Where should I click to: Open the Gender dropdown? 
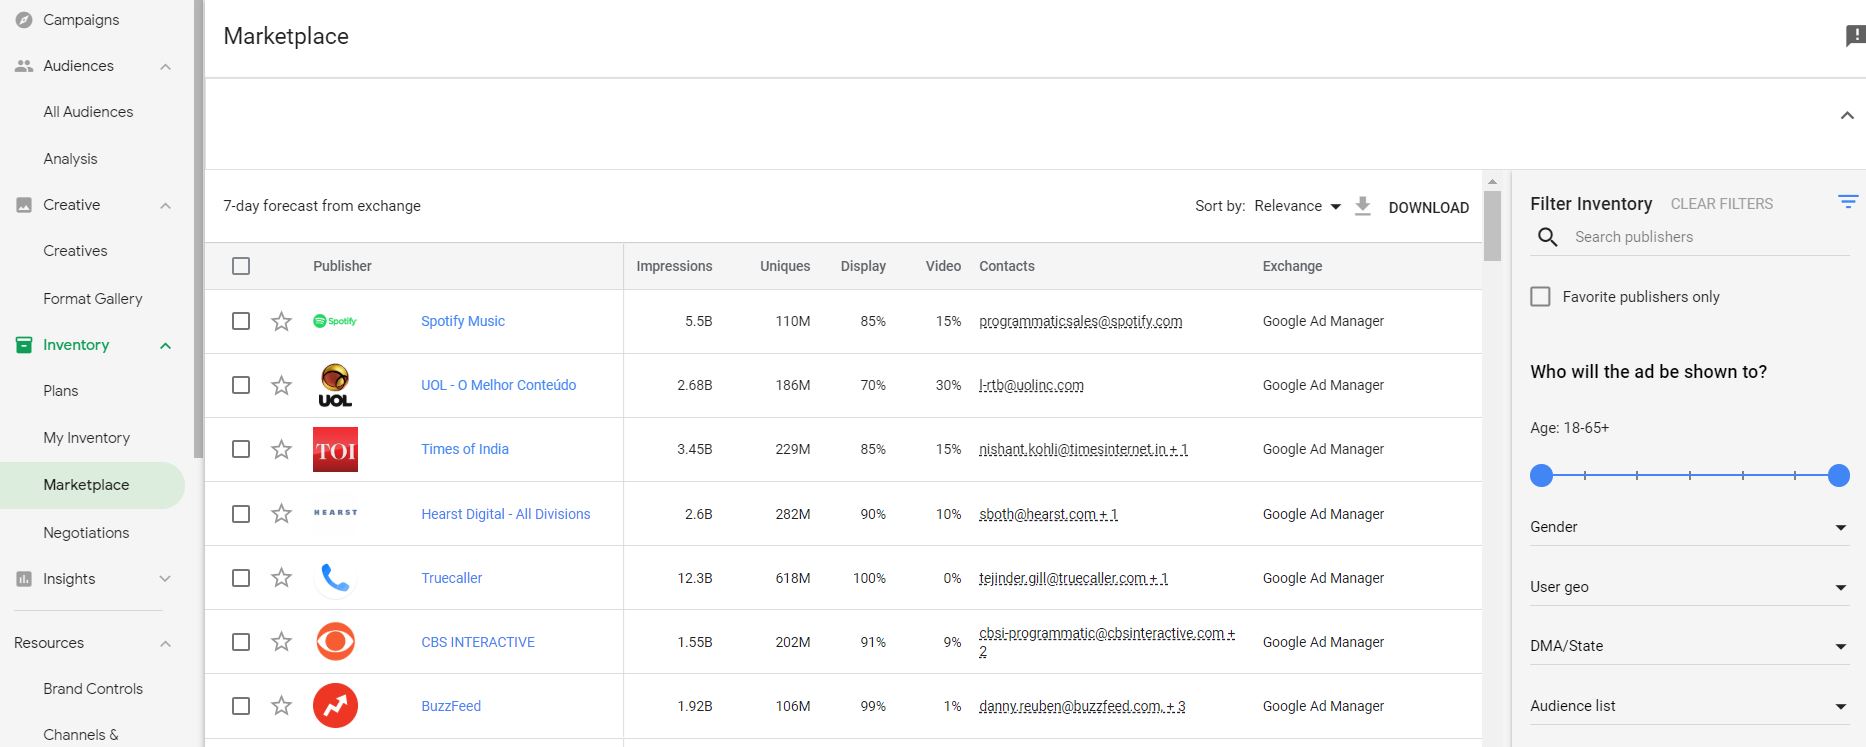pos(1689,527)
